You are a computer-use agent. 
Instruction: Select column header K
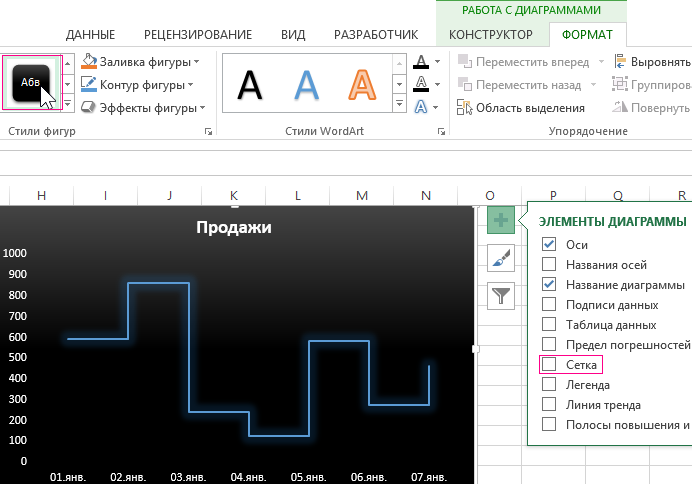tap(234, 195)
